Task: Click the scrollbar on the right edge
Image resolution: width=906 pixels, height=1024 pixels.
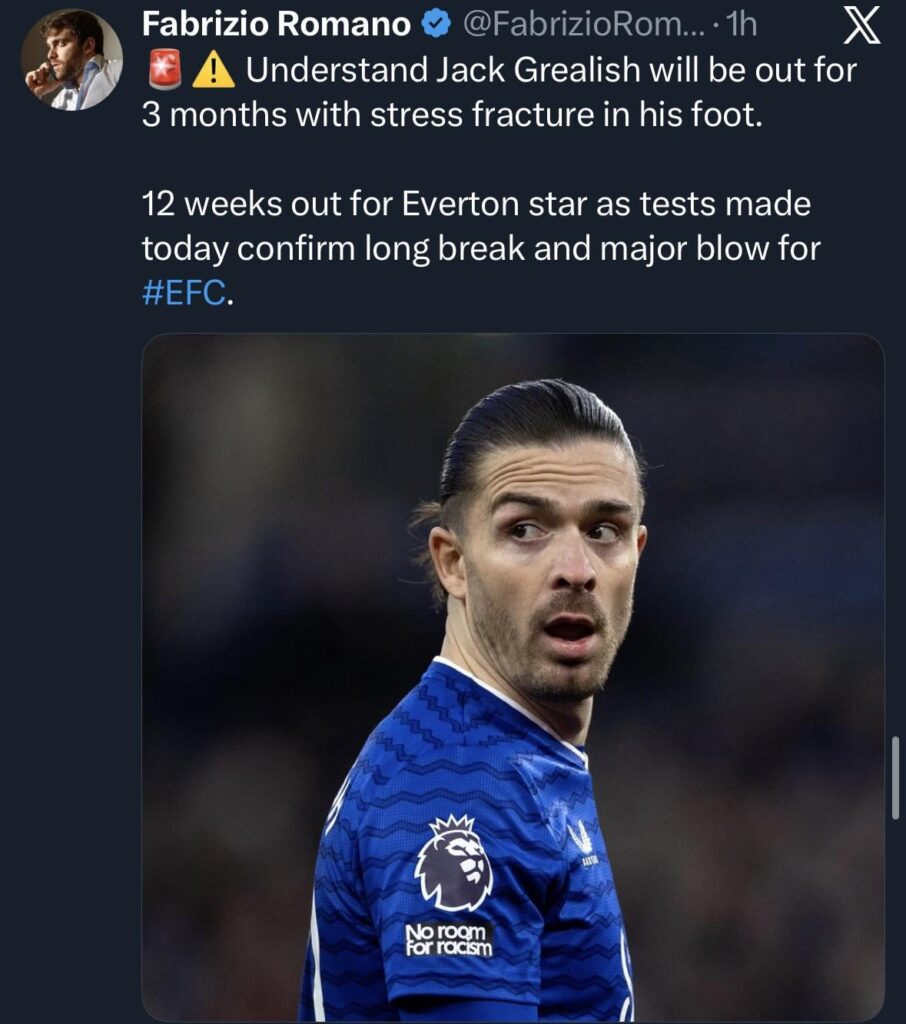Action: (x=896, y=780)
